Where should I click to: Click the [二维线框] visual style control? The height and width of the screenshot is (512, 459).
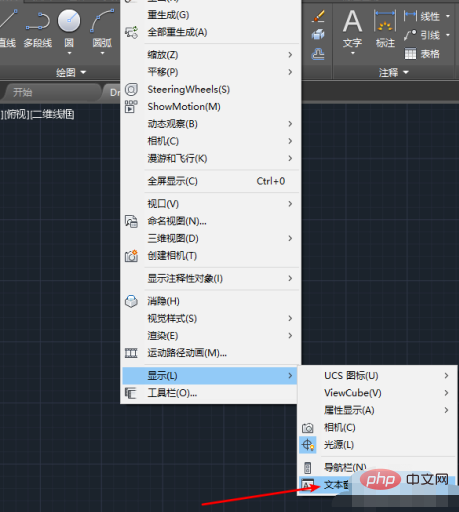coord(52,114)
